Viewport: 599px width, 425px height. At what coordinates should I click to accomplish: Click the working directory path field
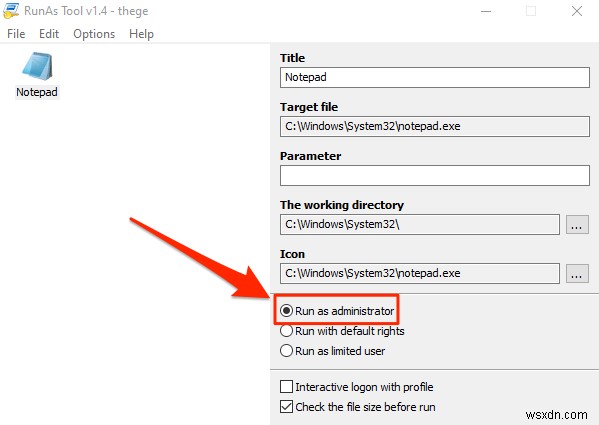(420, 225)
